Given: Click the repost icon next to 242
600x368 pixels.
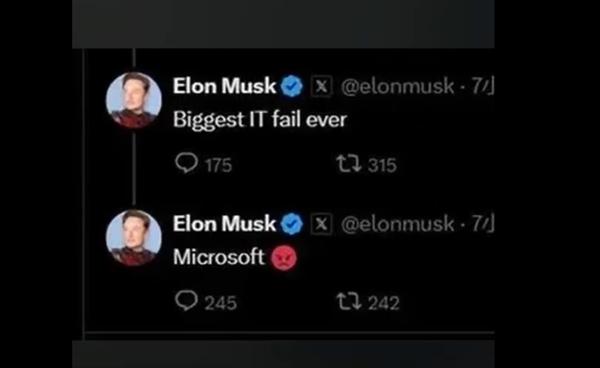Looking at the screenshot, I should (349, 301).
